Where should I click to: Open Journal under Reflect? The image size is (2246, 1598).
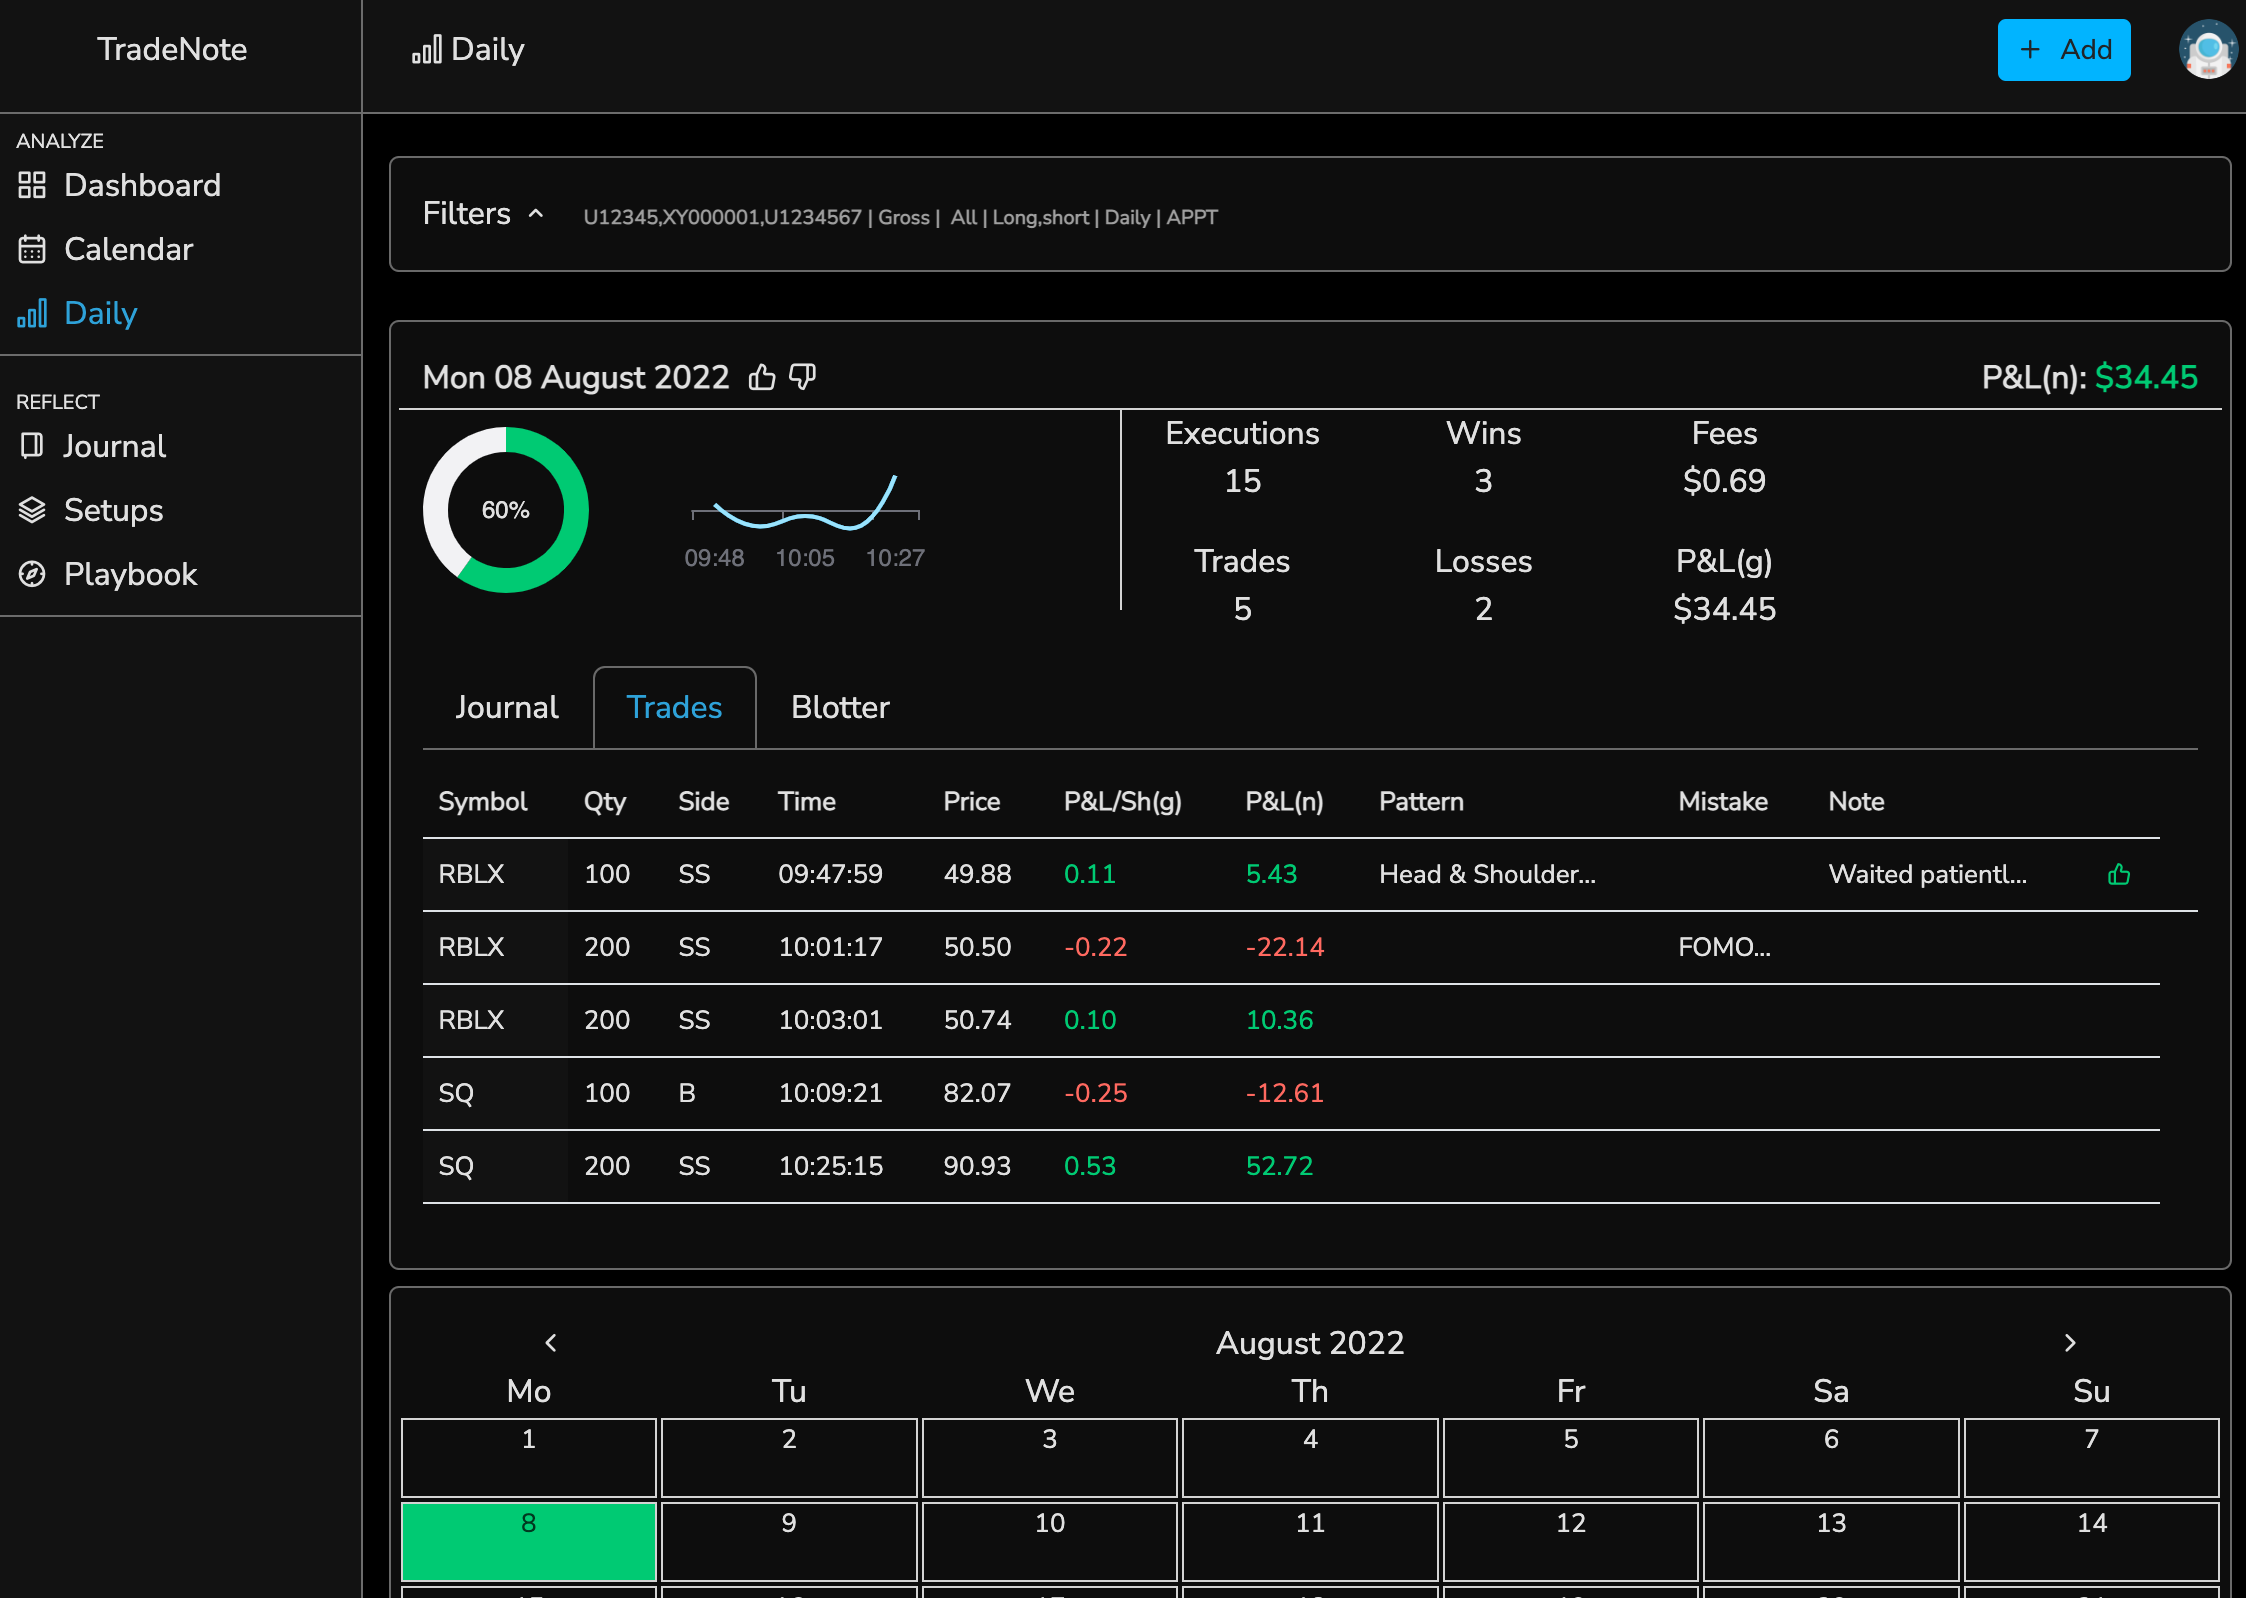click(92, 446)
